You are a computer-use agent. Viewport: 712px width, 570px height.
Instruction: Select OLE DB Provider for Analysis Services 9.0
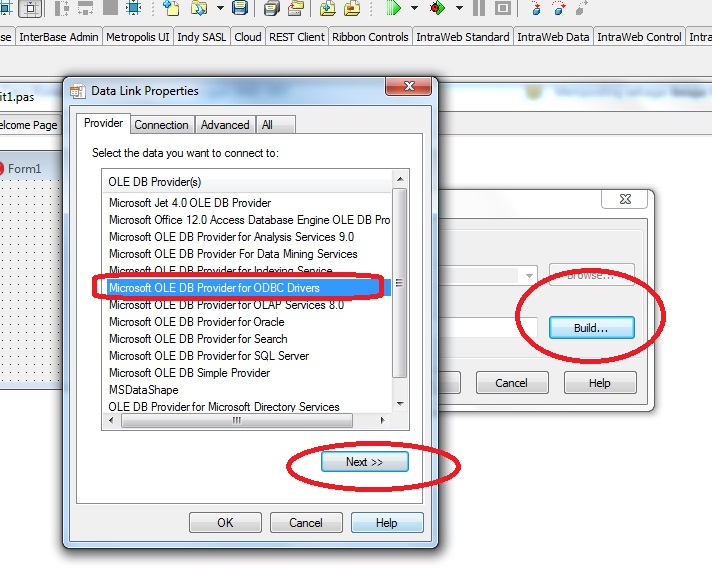231,237
